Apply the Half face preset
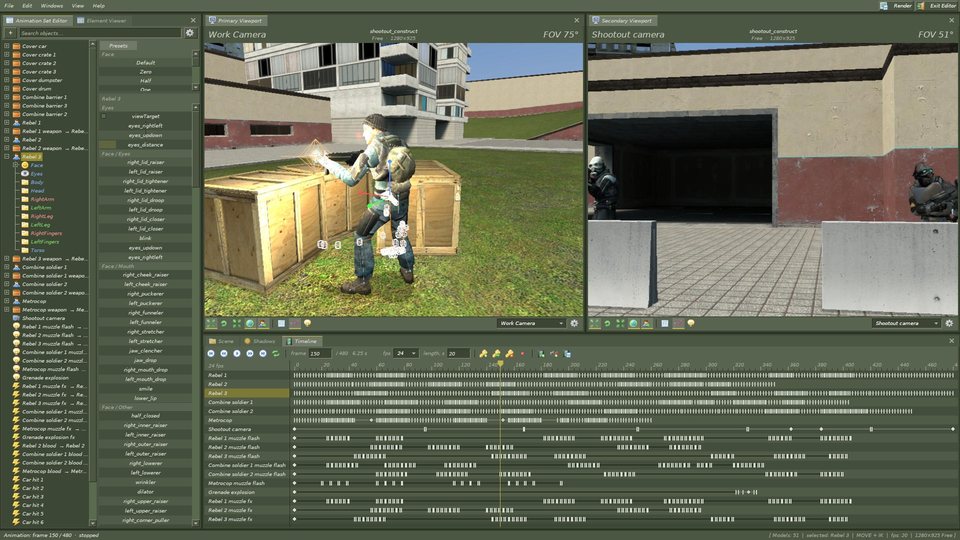960x540 pixels. tap(145, 81)
